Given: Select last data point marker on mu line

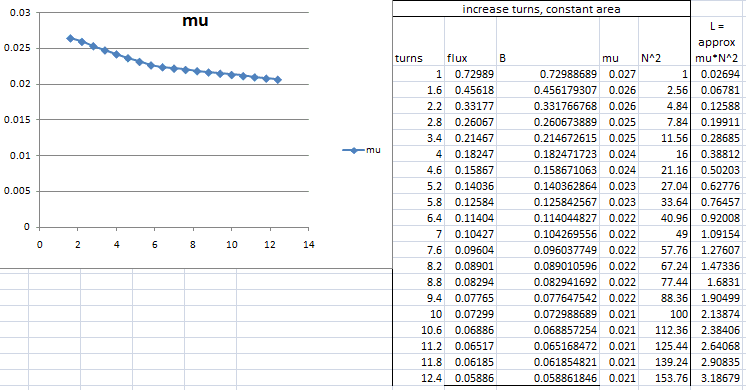Looking at the screenshot, I should (278, 80).
